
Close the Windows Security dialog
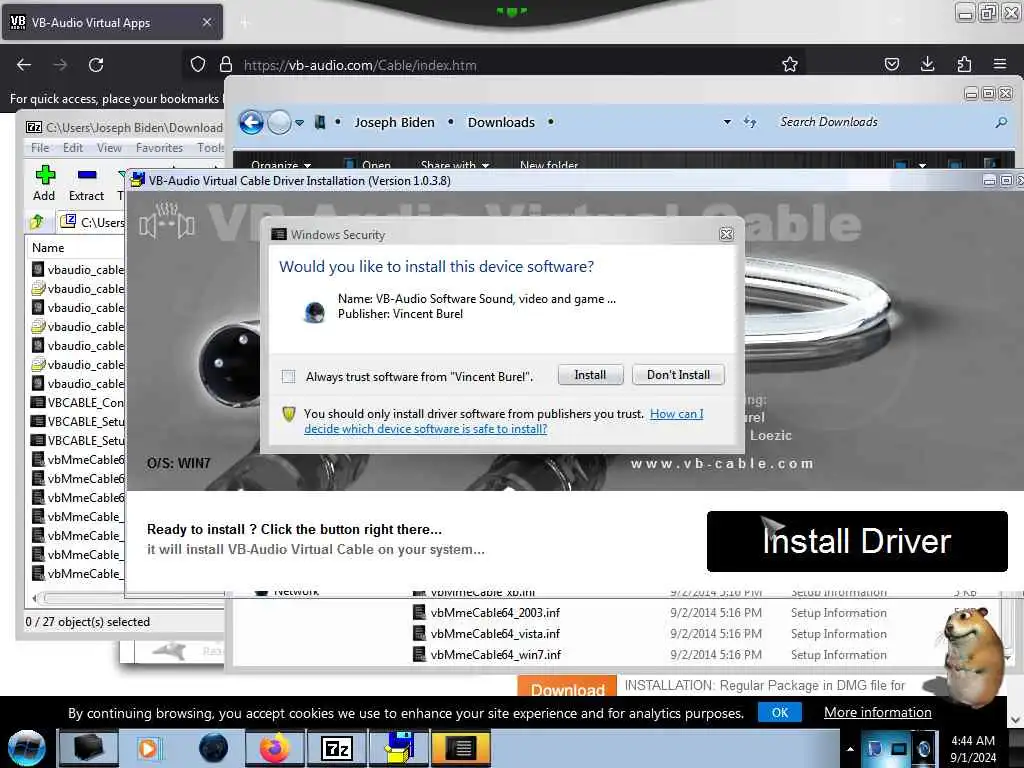pyautogui.click(x=726, y=234)
